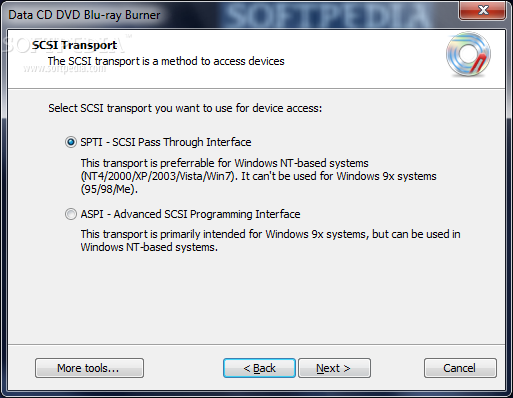
Task: Proceed with the Next > button
Action: tap(334, 368)
